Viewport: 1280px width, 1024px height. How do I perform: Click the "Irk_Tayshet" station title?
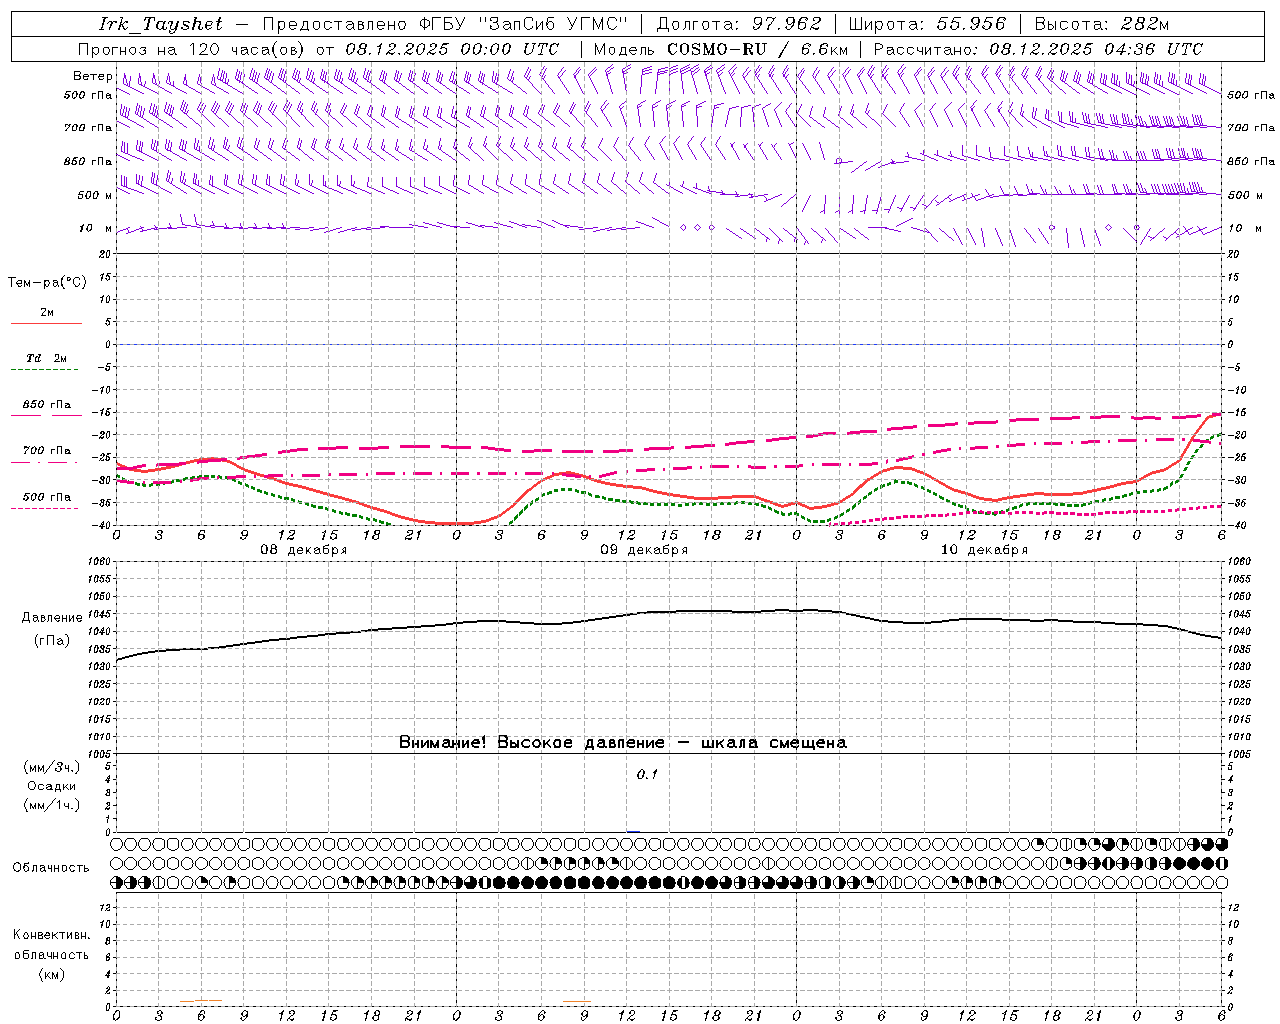[161, 24]
